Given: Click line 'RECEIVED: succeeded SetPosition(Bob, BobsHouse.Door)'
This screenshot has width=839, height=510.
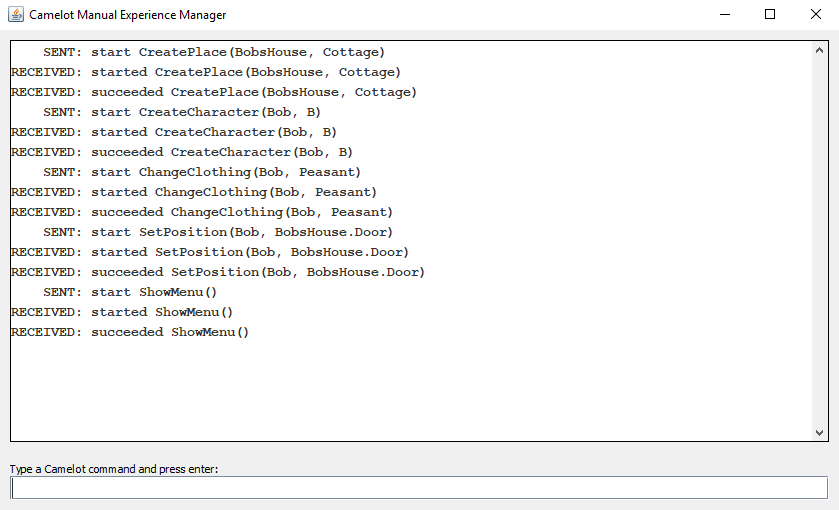Looking at the screenshot, I should tap(218, 272).
